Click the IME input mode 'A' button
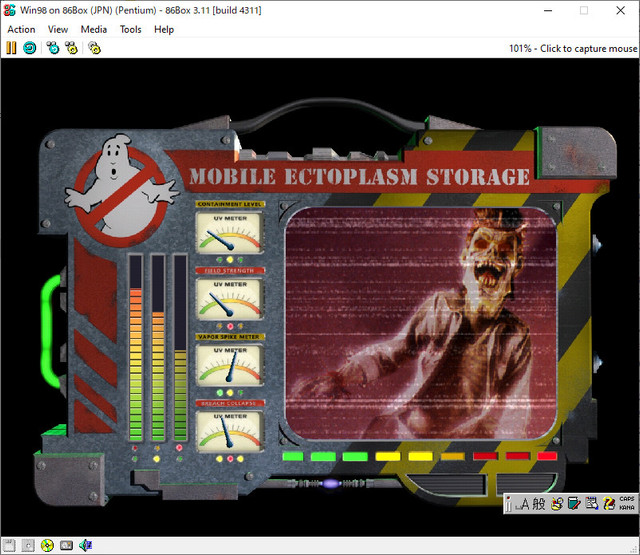640x555 pixels. tap(524, 504)
